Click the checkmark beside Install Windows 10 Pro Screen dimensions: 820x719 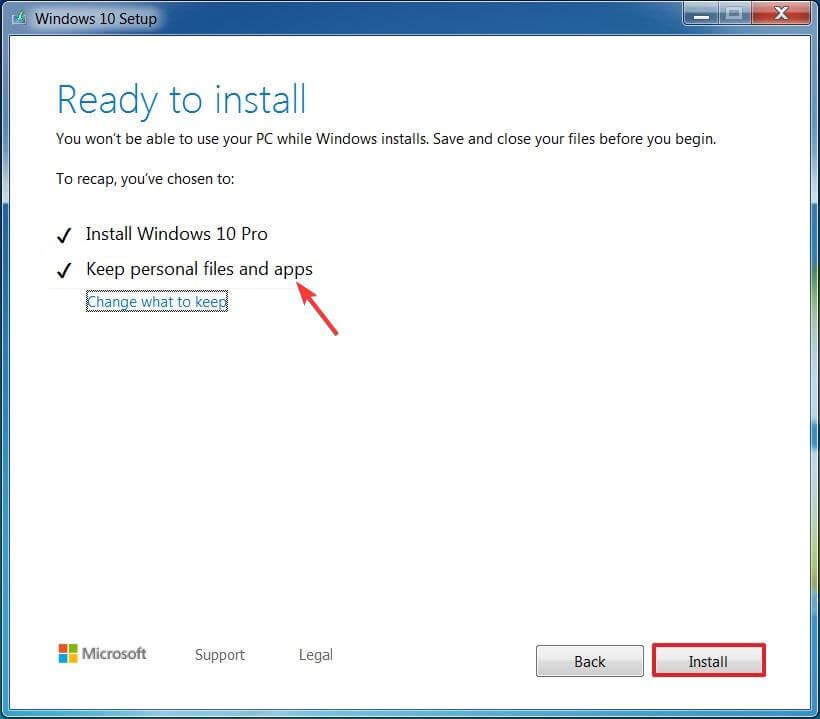click(64, 235)
